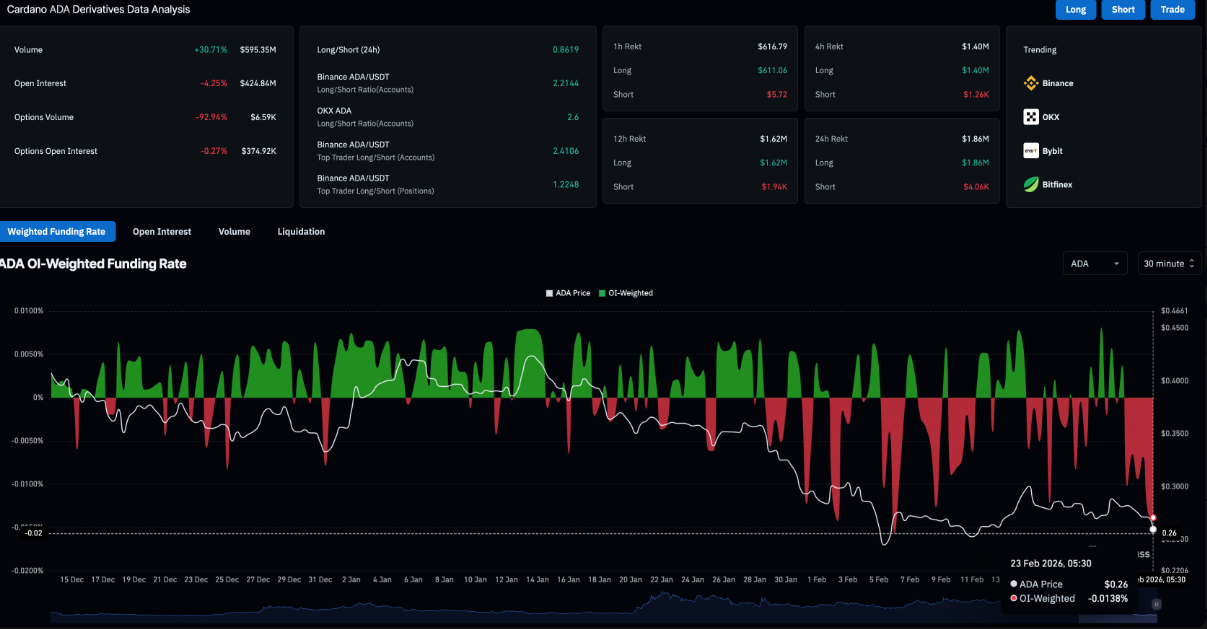
Task: Open the ADA coin selector dropdown
Action: [1094, 263]
